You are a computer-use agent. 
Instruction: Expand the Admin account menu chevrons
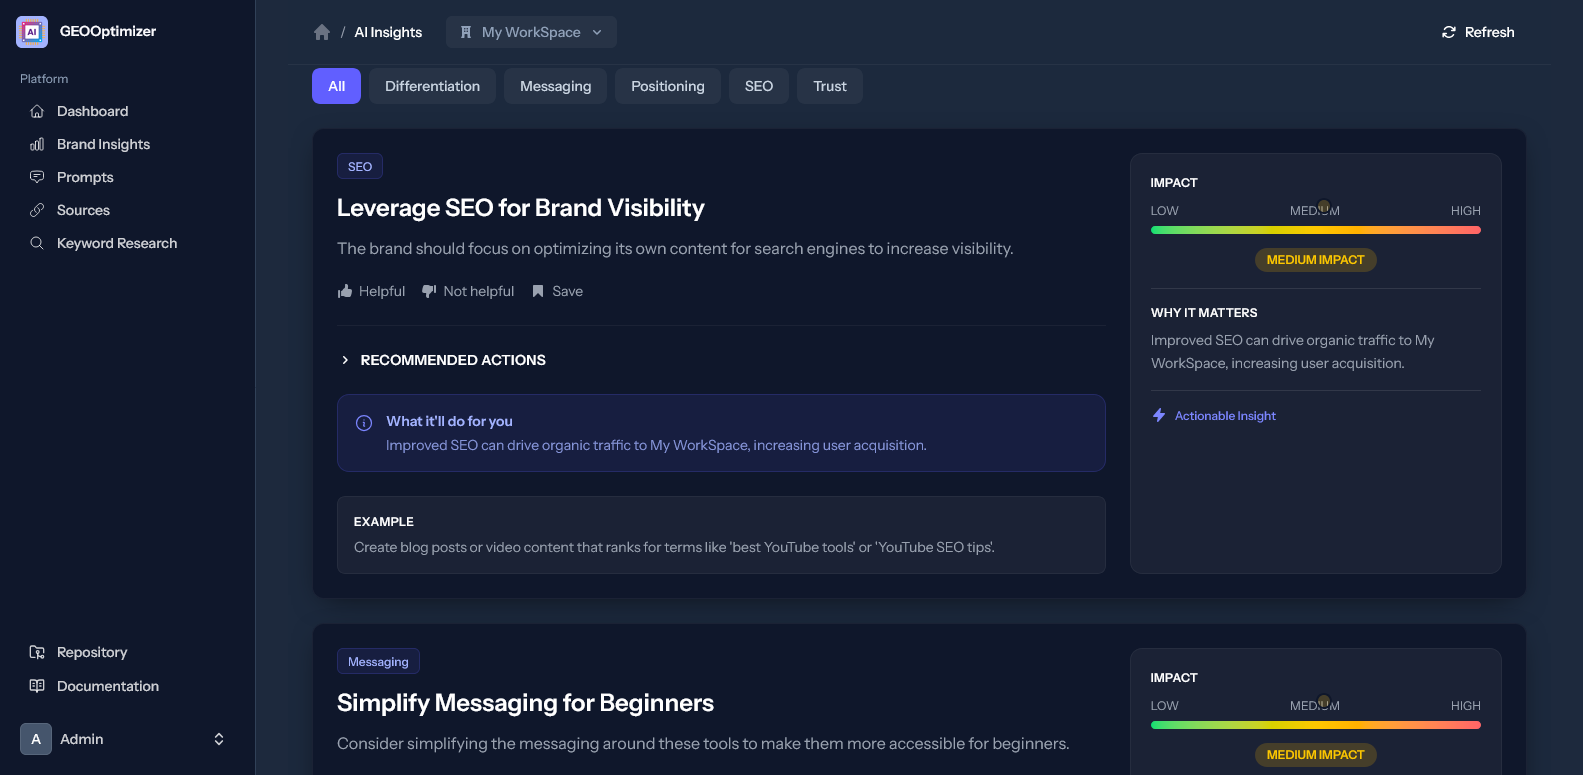(219, 739)
